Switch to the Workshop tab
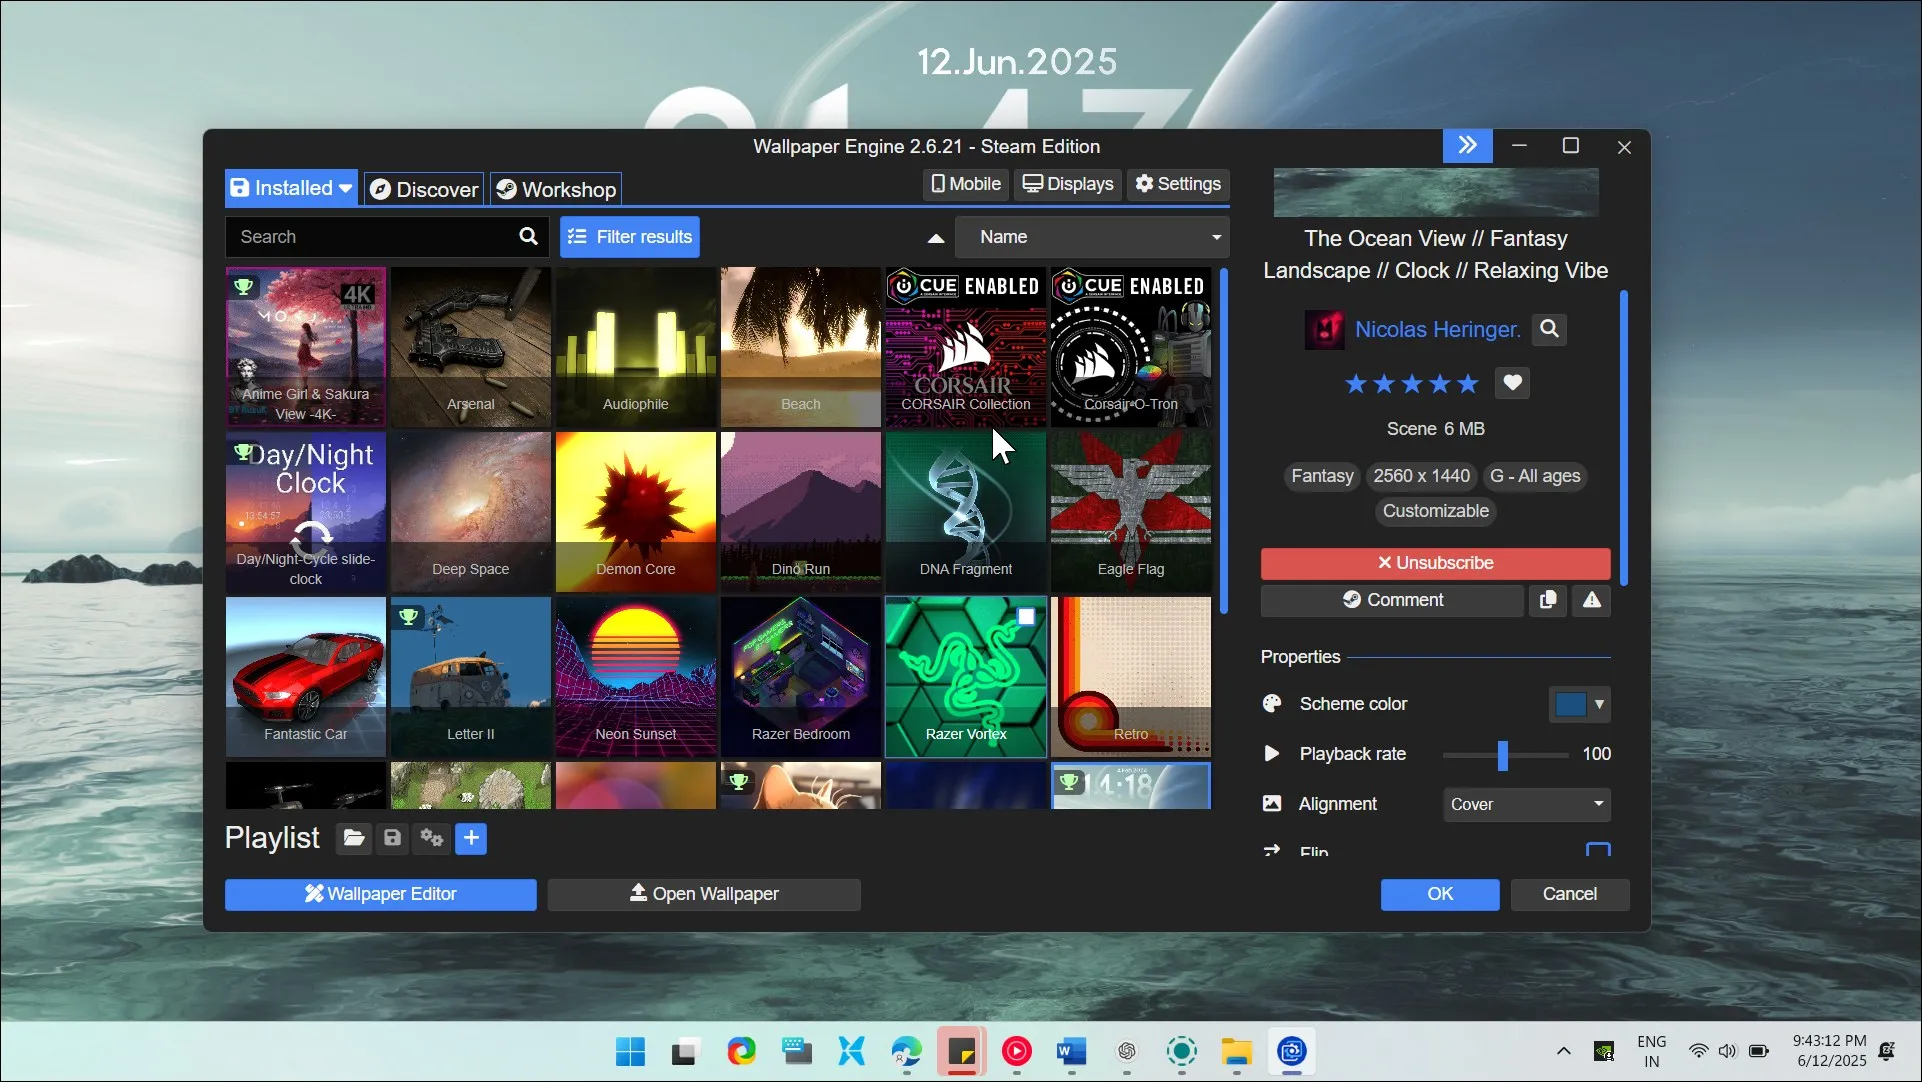 555,188
